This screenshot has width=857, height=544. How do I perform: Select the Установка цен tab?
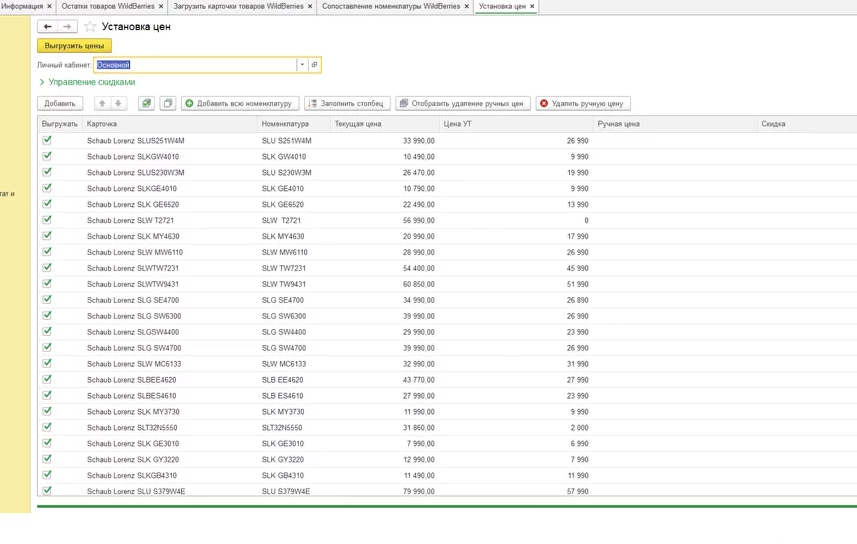click(502, 6)
